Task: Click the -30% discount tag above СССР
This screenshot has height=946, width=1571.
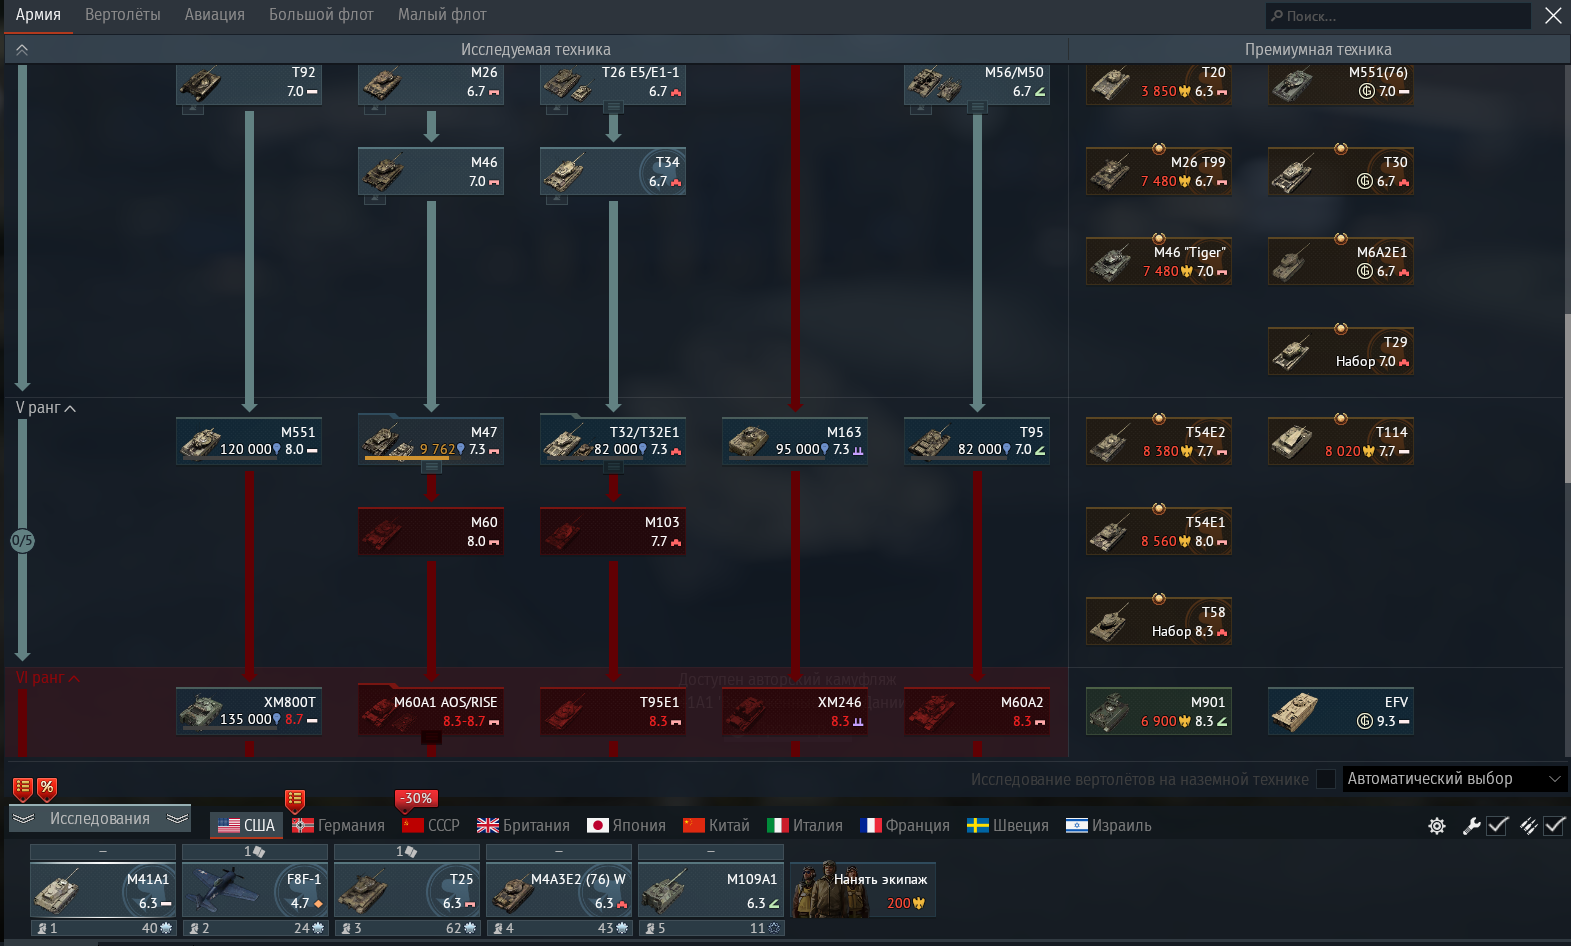Action: point(416,798)
